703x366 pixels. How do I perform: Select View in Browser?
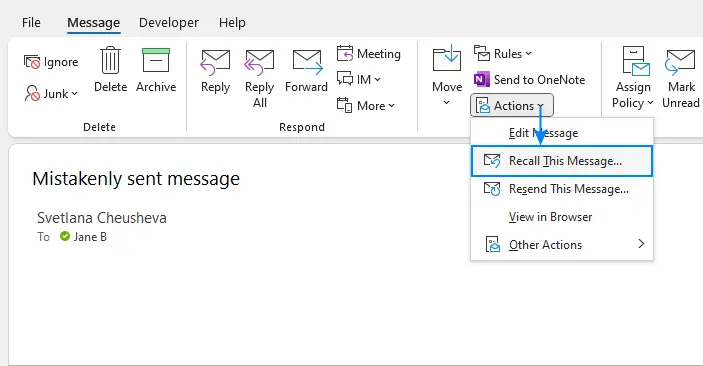point(562,217)
